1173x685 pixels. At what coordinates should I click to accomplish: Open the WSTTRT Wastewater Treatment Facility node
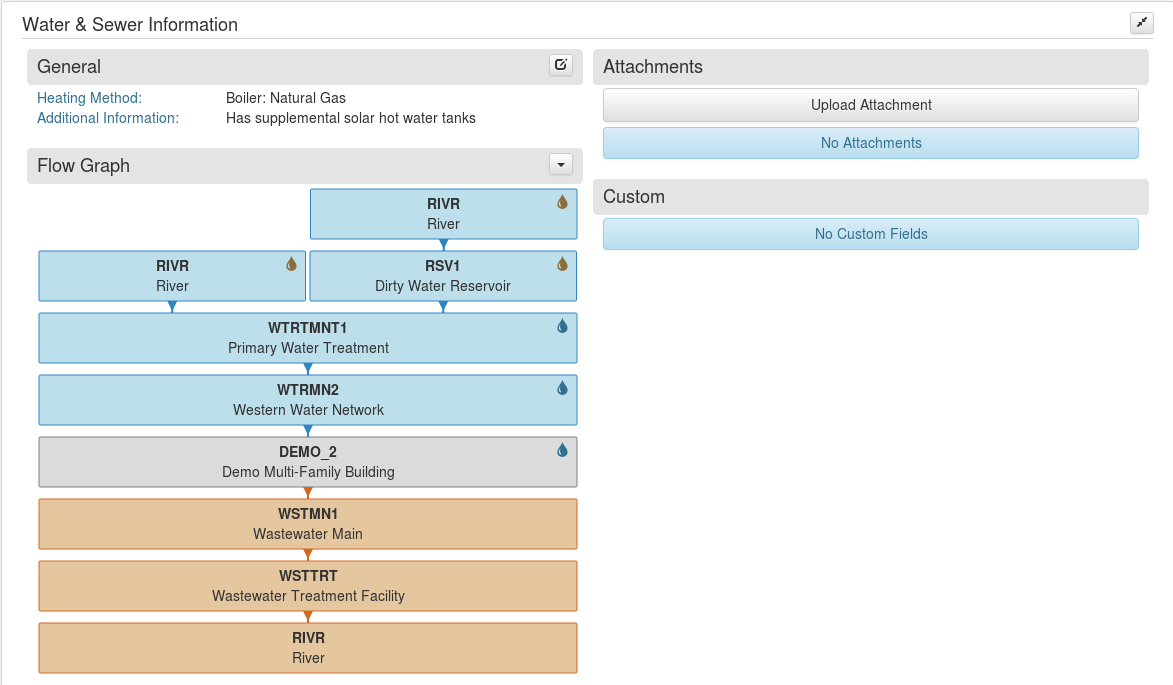pos(307,586)
